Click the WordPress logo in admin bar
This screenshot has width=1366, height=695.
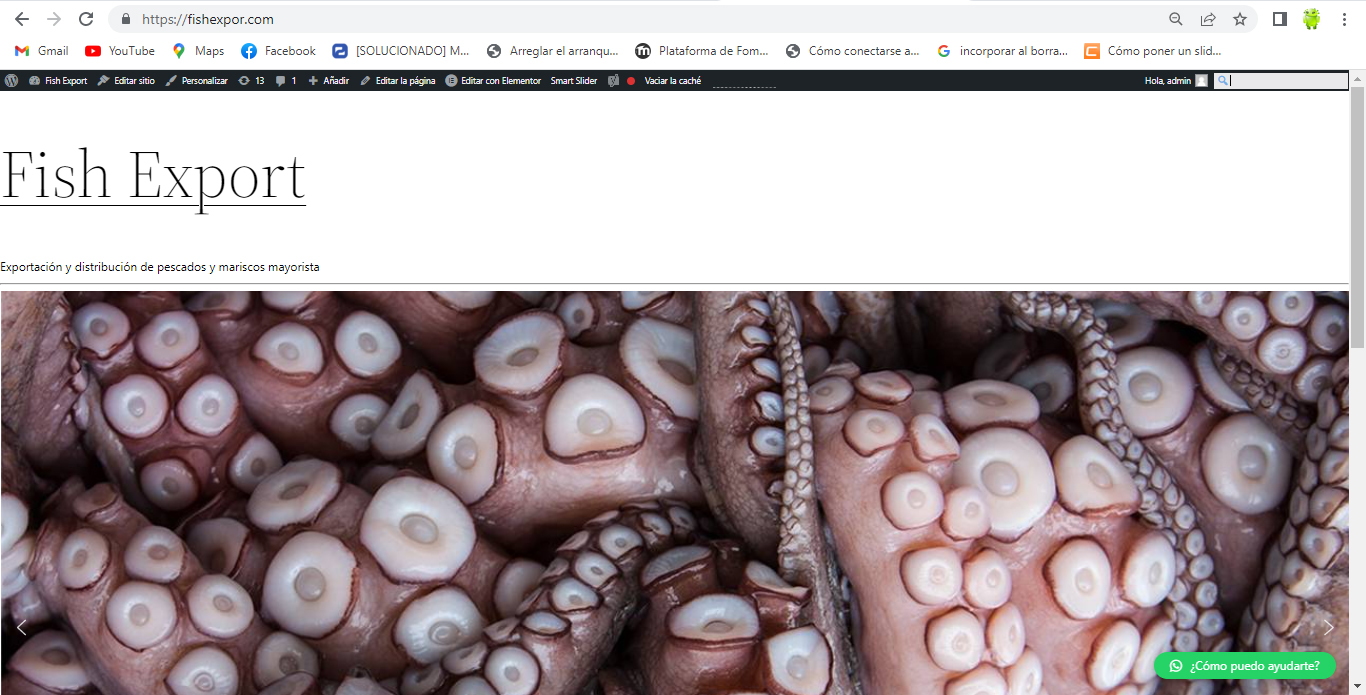(11, 81)
